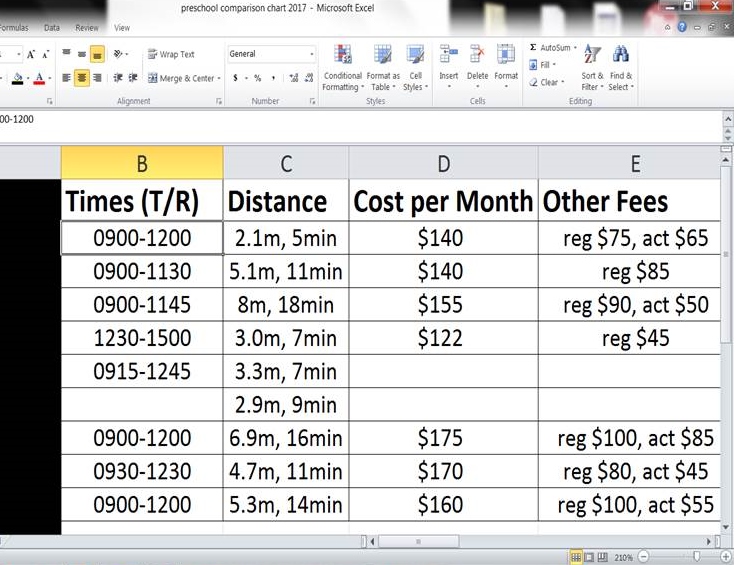Click the zoom in plus button
Viewport: 738px width, 565px height.
(726, 557)
